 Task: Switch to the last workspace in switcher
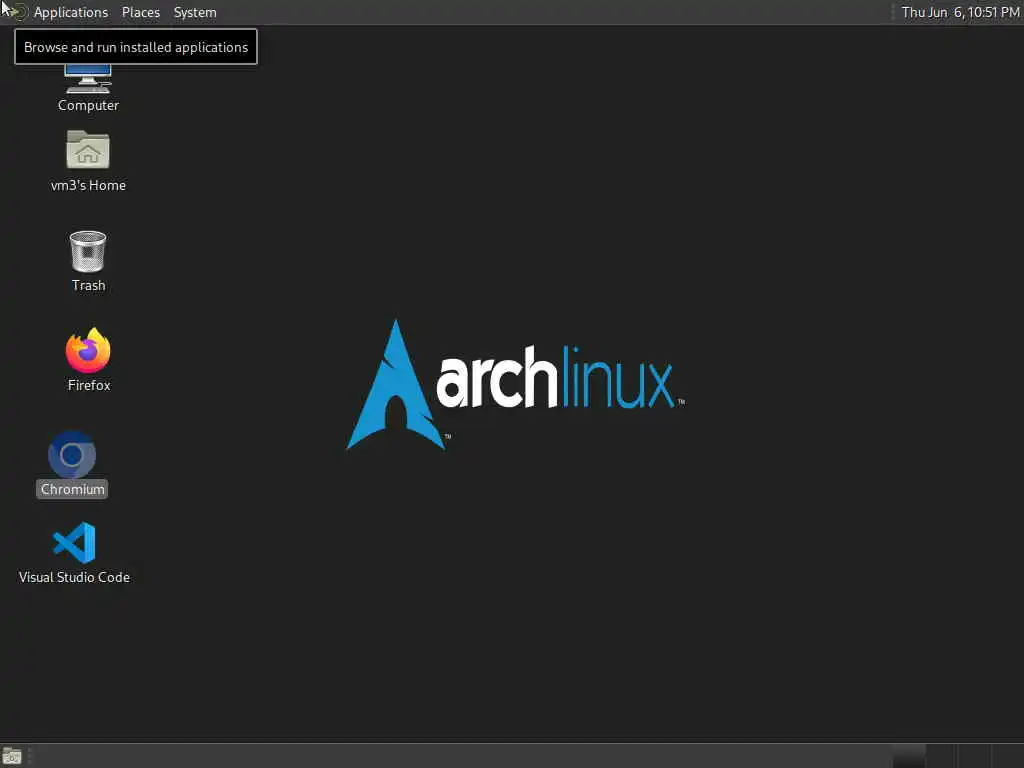tap(1007, 756)
